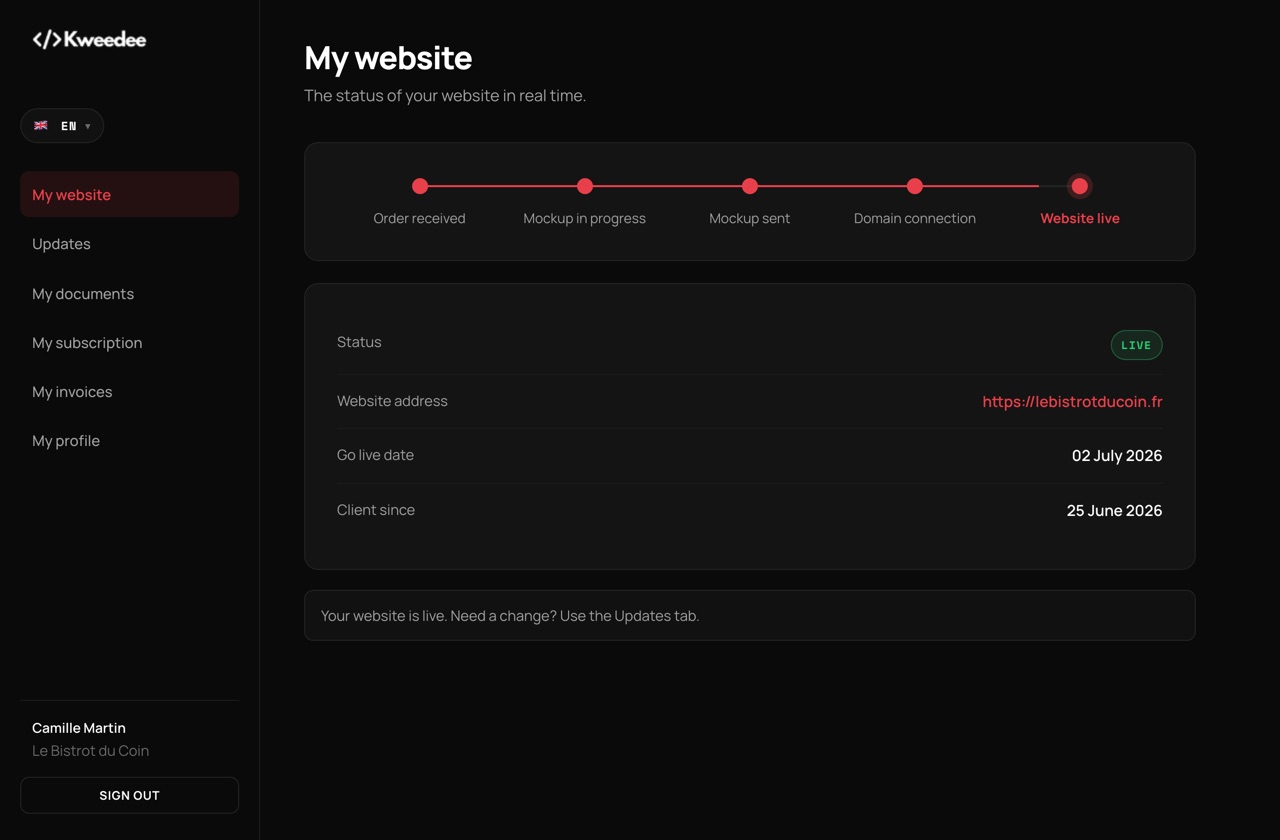Click the Le Bistrot du Coin text
Screen dimensions: 1280x840
pyautogui.click(x=90, y=751)
